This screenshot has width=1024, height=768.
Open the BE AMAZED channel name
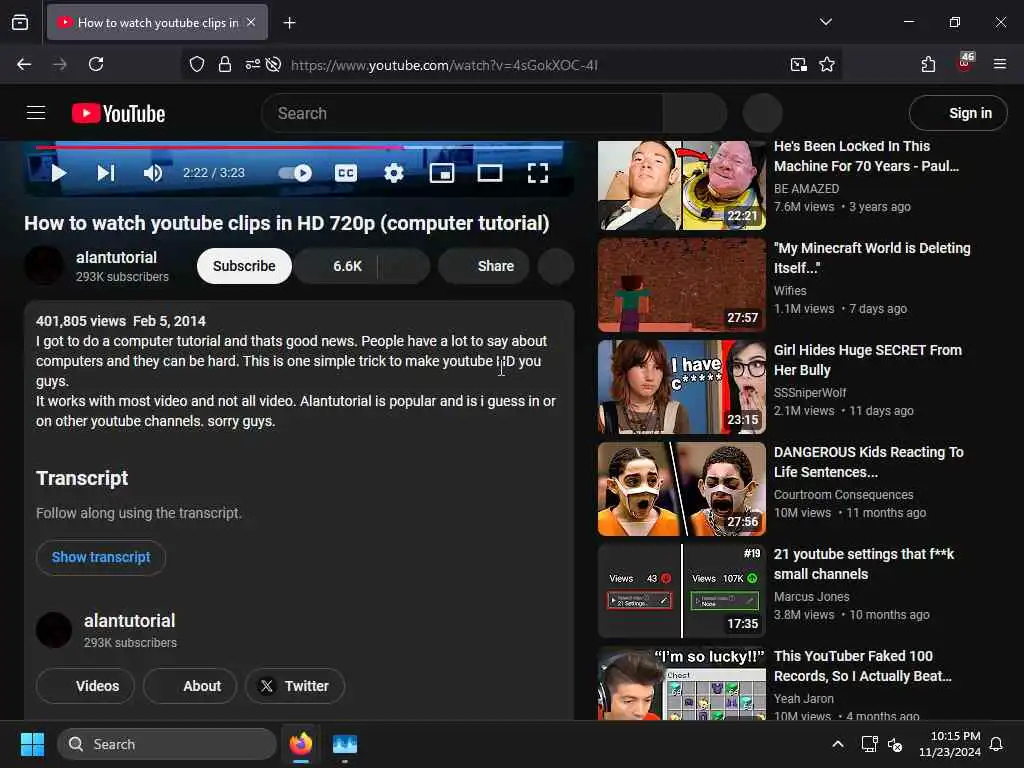tap(807, 189)
